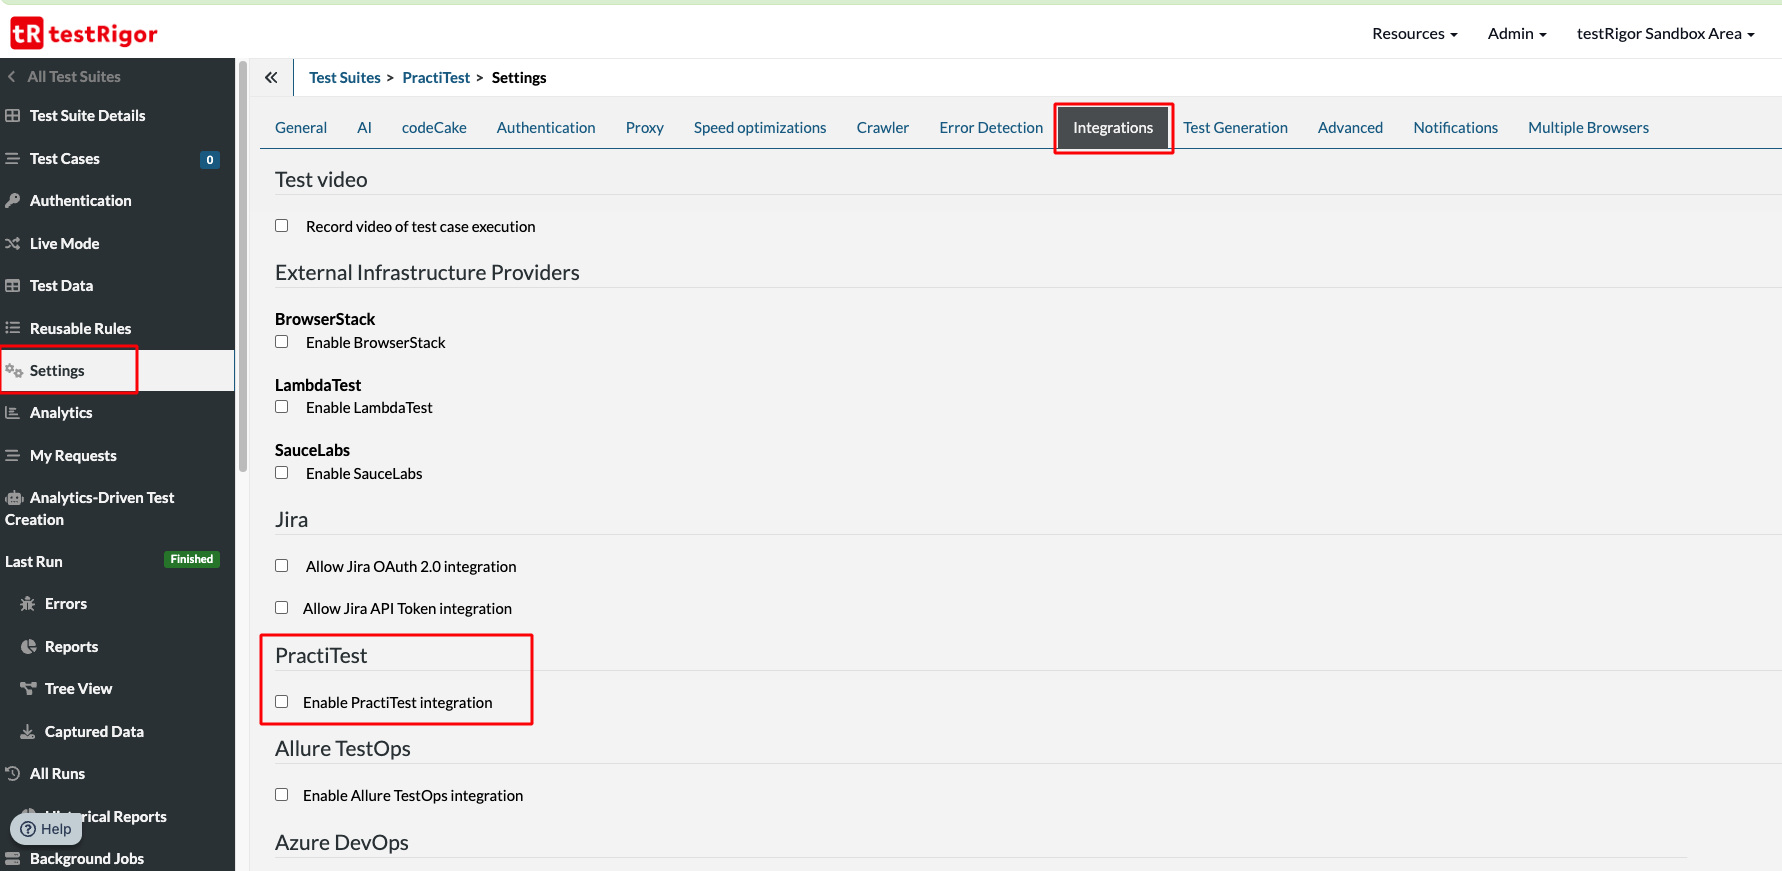Screen dimensions: 1782x871
Task: Switch to the AI tab
Action: coord(364,128)
